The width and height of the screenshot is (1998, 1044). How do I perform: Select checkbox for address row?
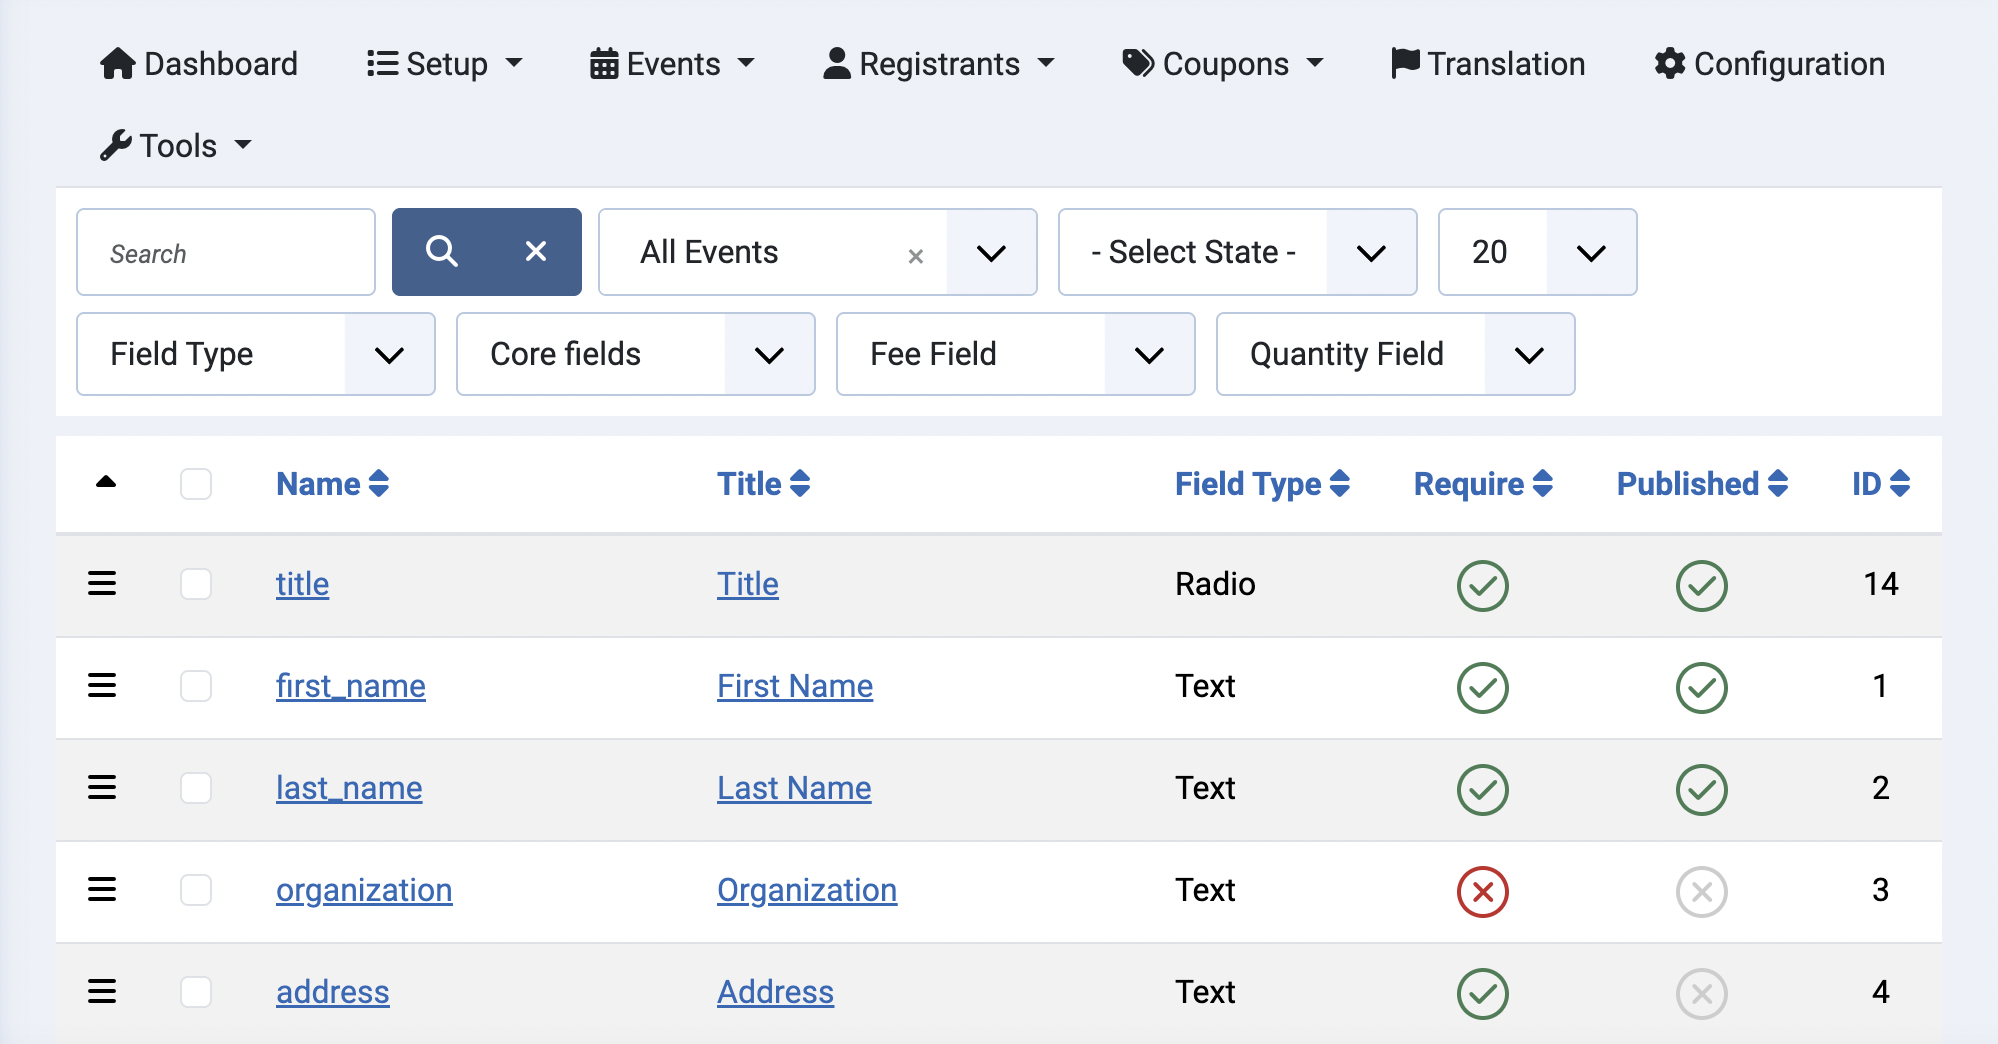[196, 992]
